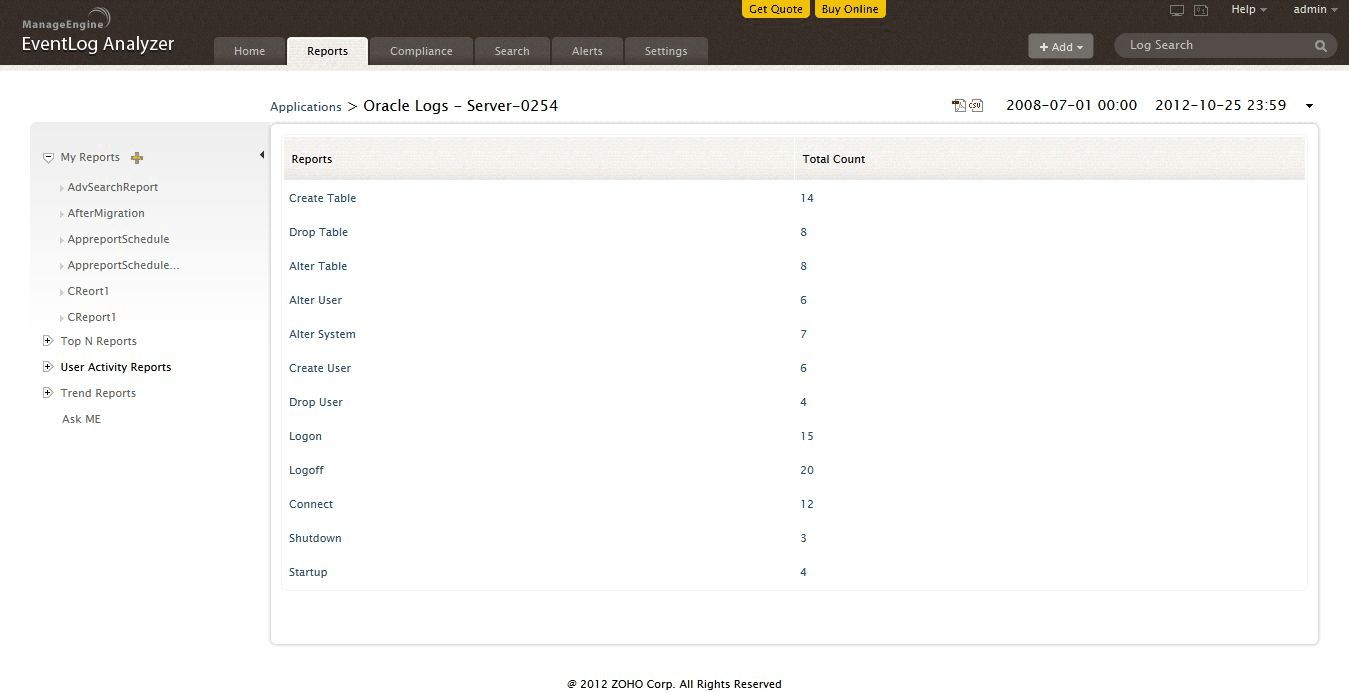
Task: Open the date range dropdown arrow
Action: [1309, 106]
